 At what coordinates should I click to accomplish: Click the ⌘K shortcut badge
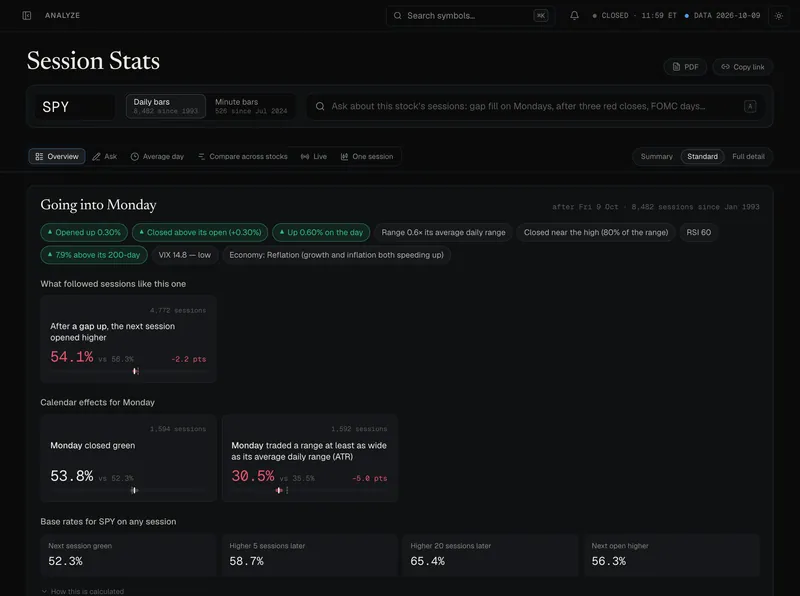541,15
